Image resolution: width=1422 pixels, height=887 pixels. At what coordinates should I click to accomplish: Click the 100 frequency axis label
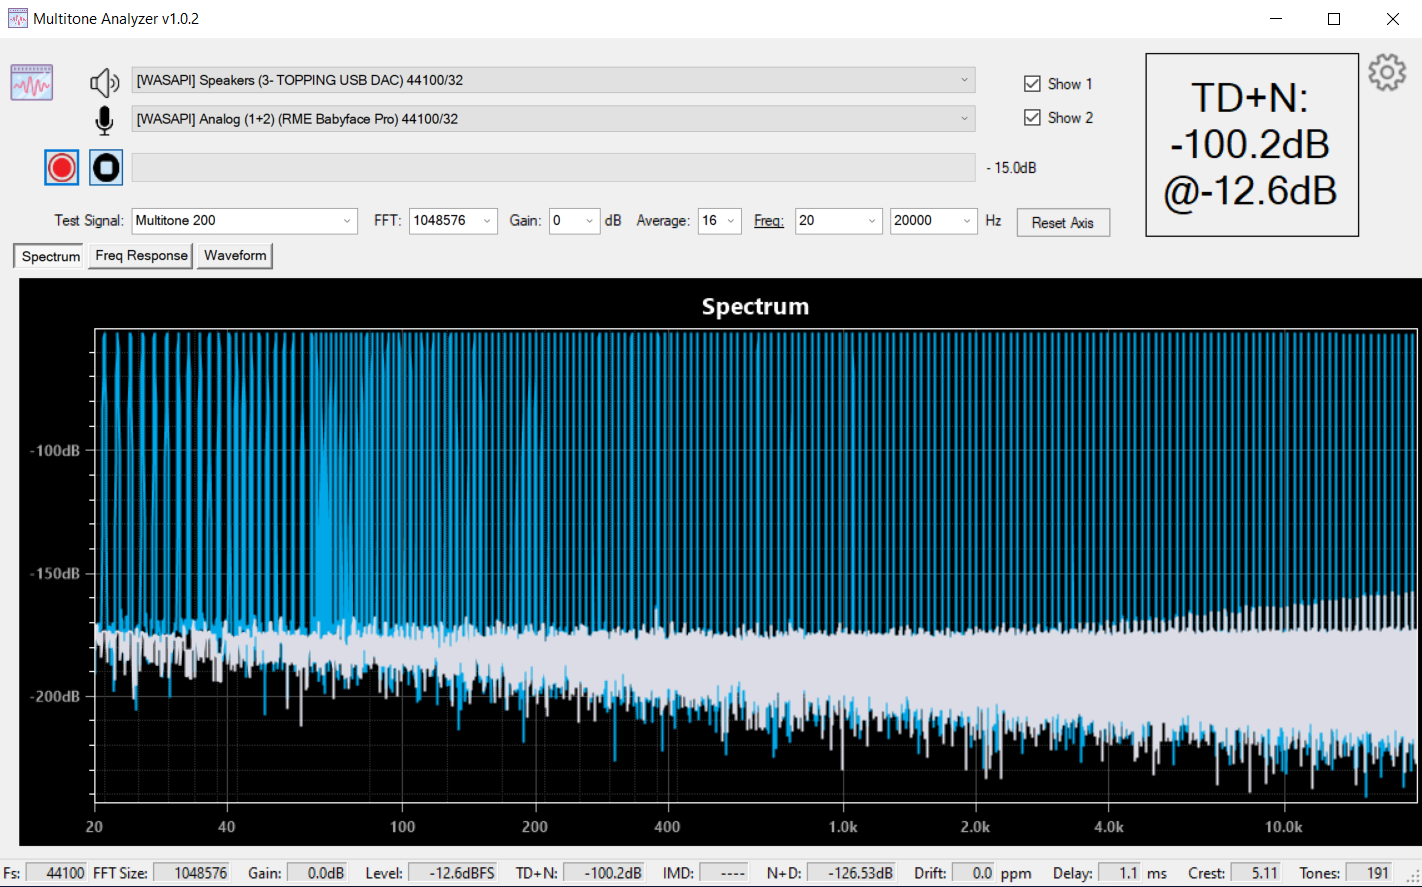(402, 827)
